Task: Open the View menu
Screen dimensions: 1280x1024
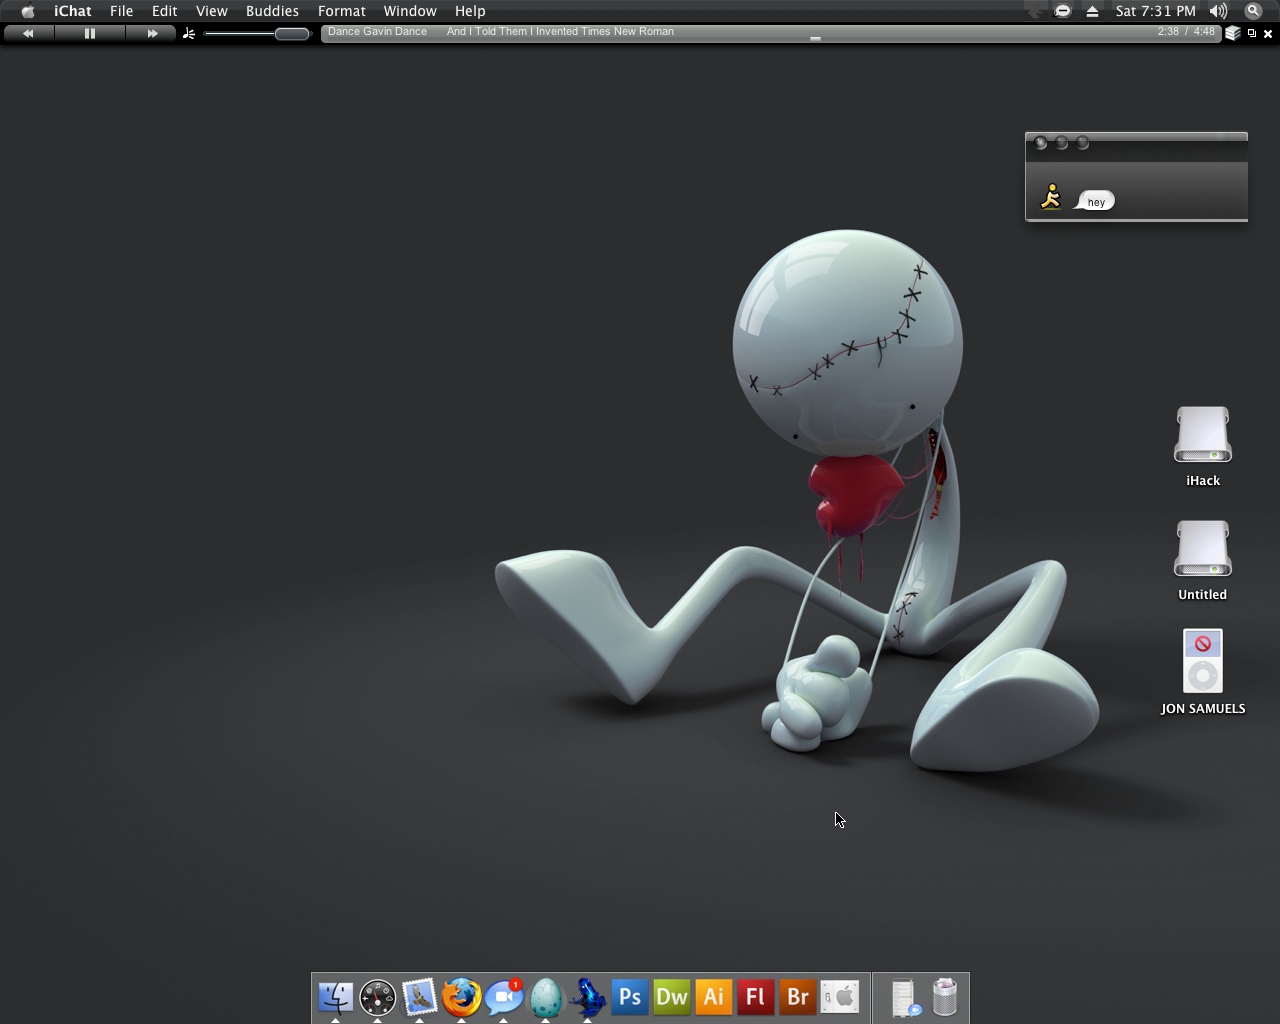Action: click(212, 11)
